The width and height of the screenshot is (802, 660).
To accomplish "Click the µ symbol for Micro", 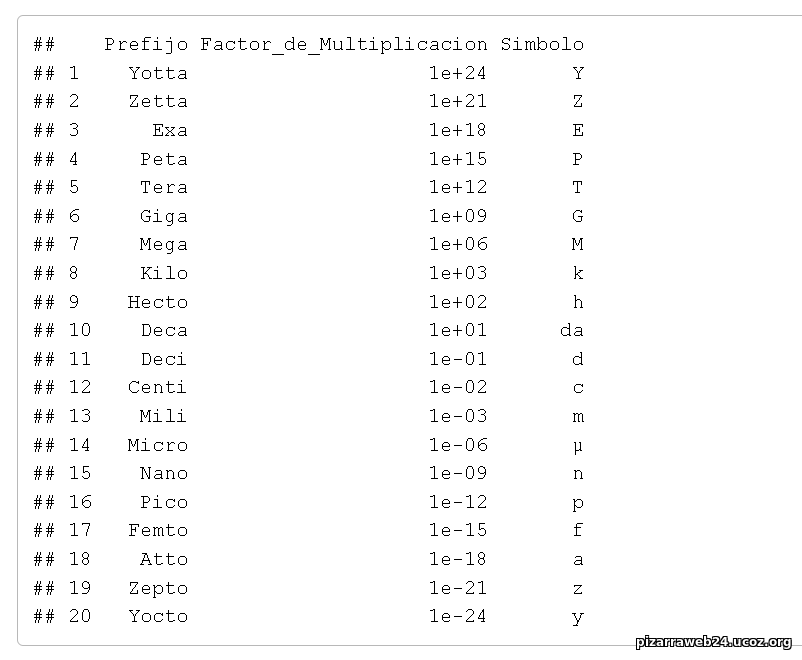I will pos(577,445).
